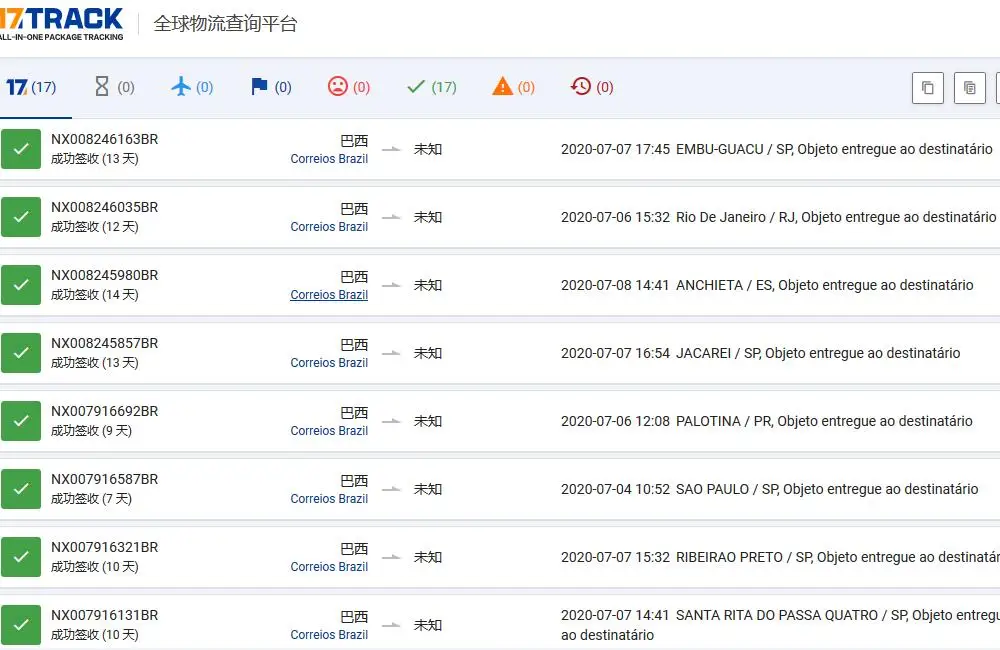Click delivered check icon for NX008246035BR
This screenshot has width=1000, height=650.
point(21,217)
